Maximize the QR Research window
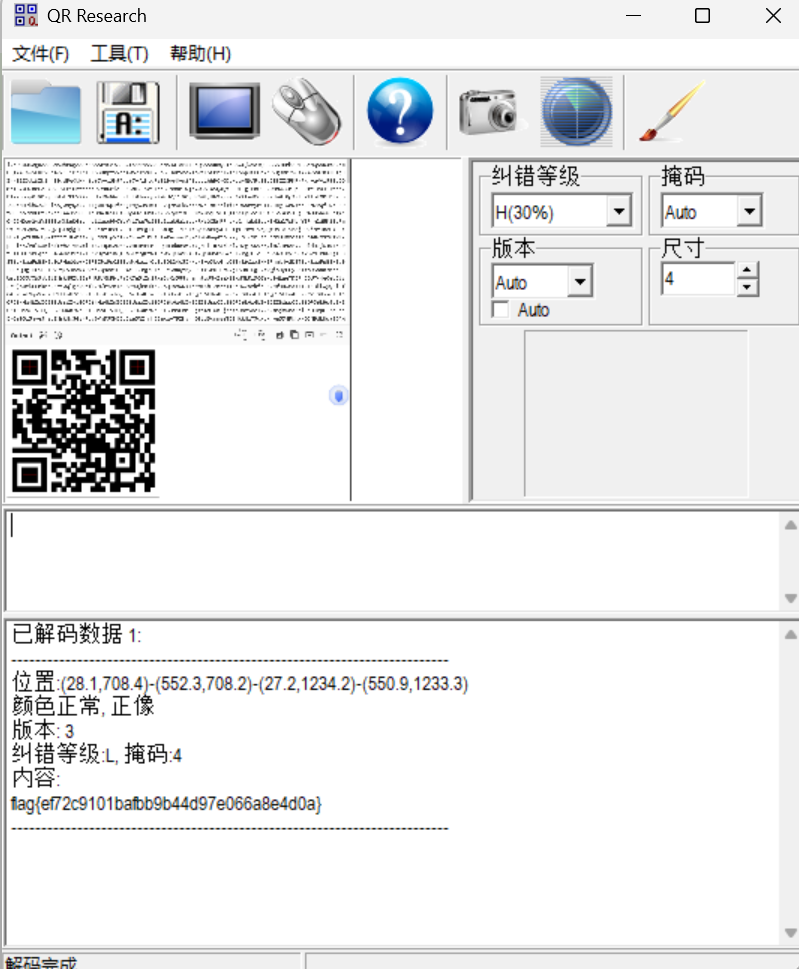Screen dimensions: 799x969 [702, 15]
